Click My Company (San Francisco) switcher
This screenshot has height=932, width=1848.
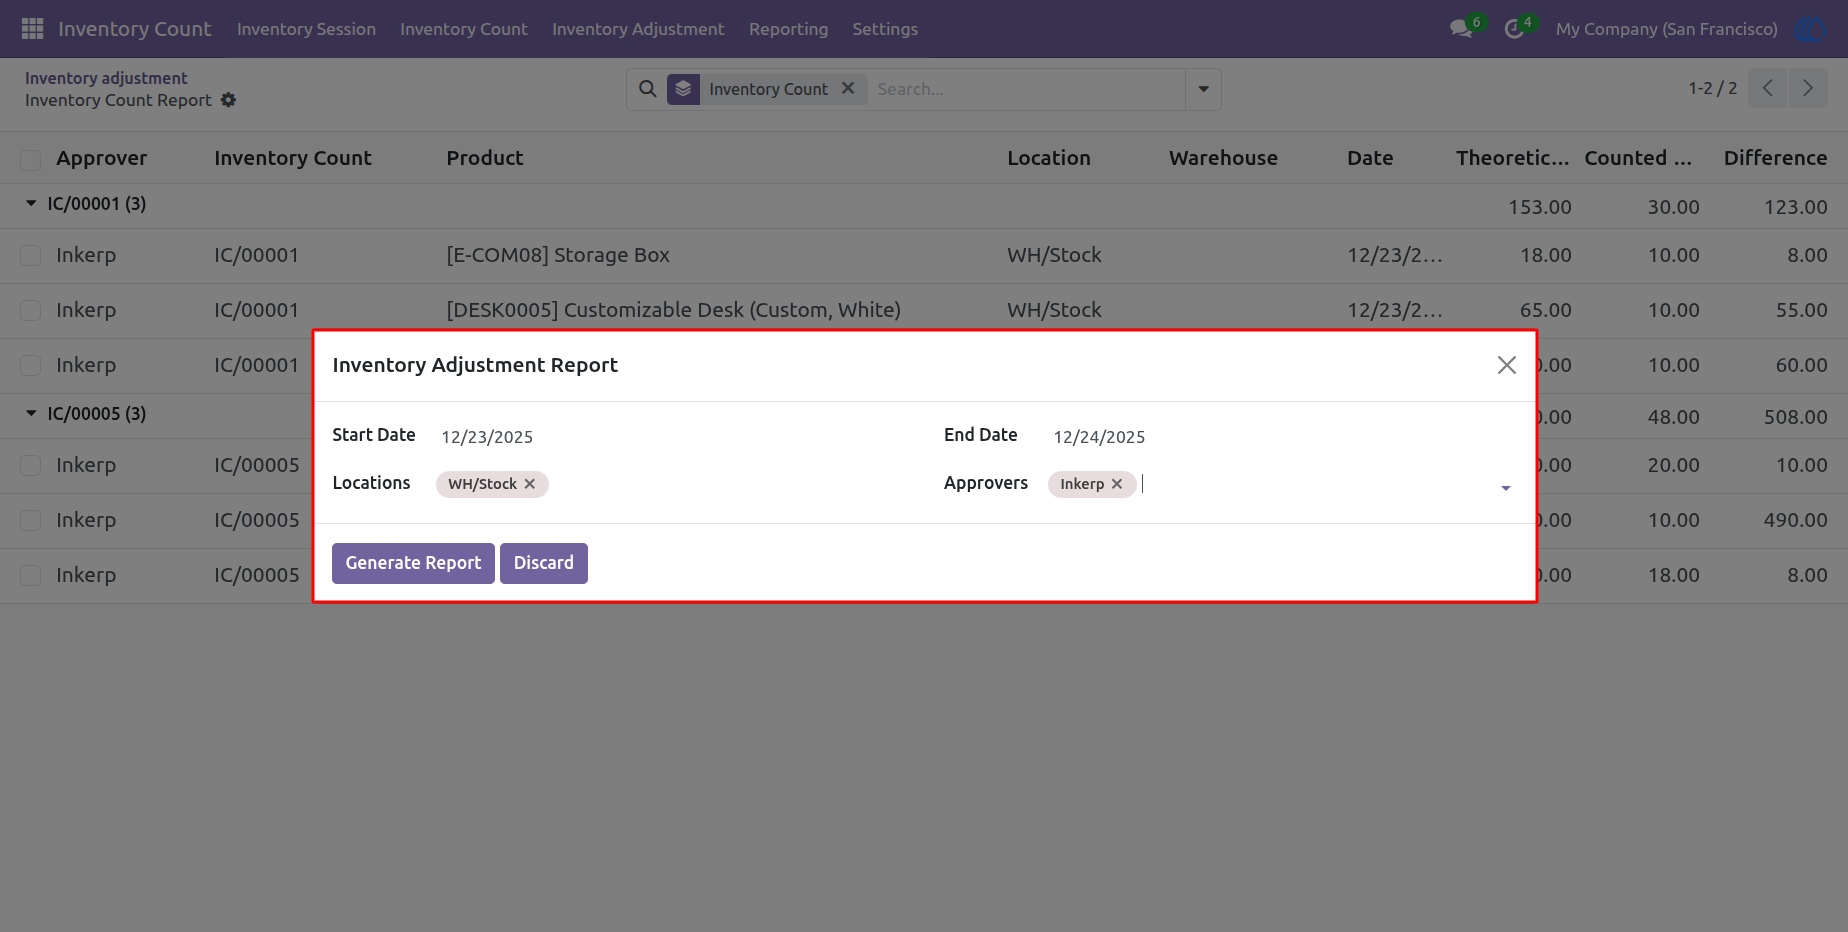(x=1666, y=29)
